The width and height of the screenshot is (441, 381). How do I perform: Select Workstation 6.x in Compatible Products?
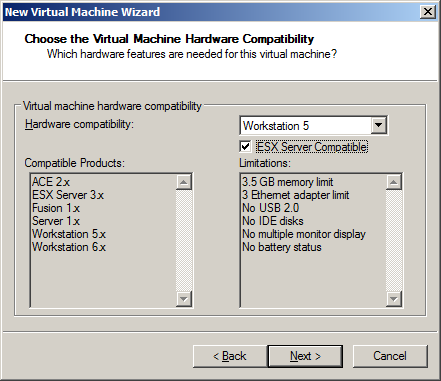point(69,247)
